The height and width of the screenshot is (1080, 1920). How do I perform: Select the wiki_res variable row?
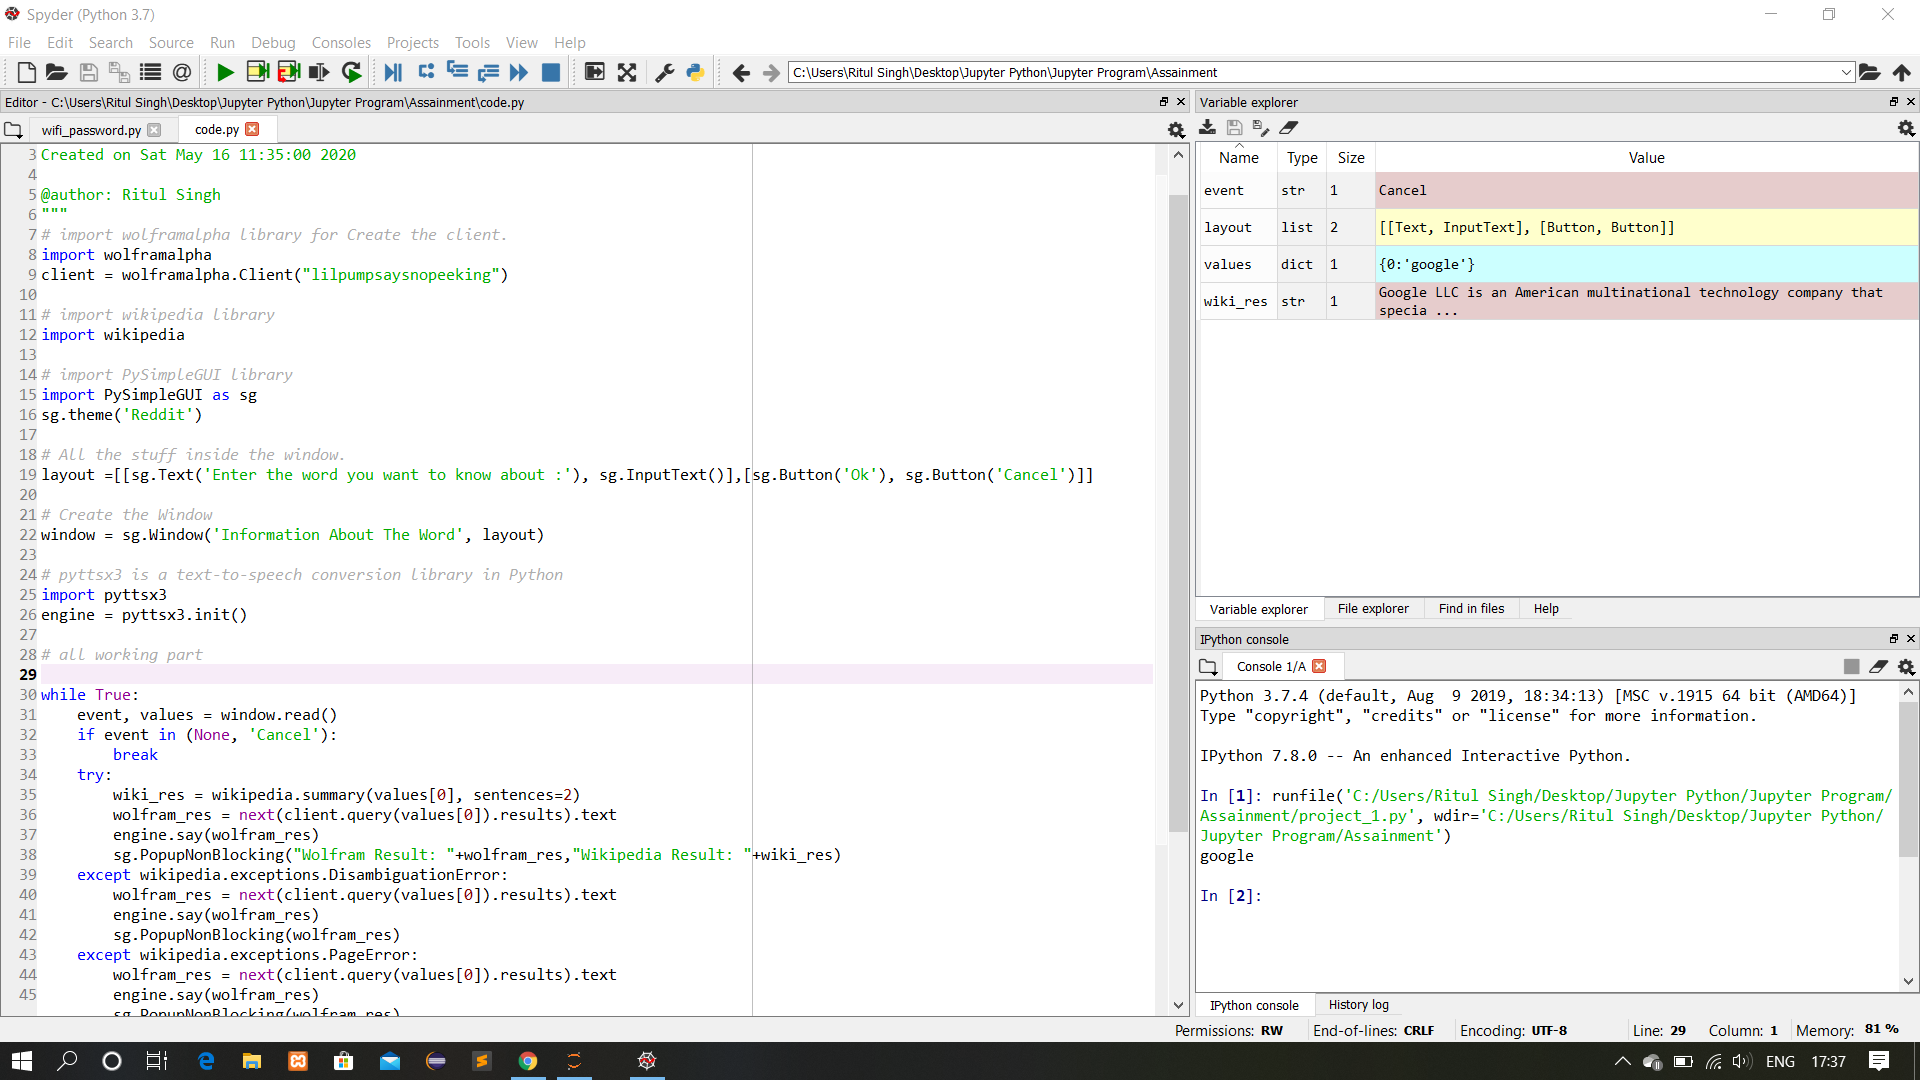[x=1558, y=301]
